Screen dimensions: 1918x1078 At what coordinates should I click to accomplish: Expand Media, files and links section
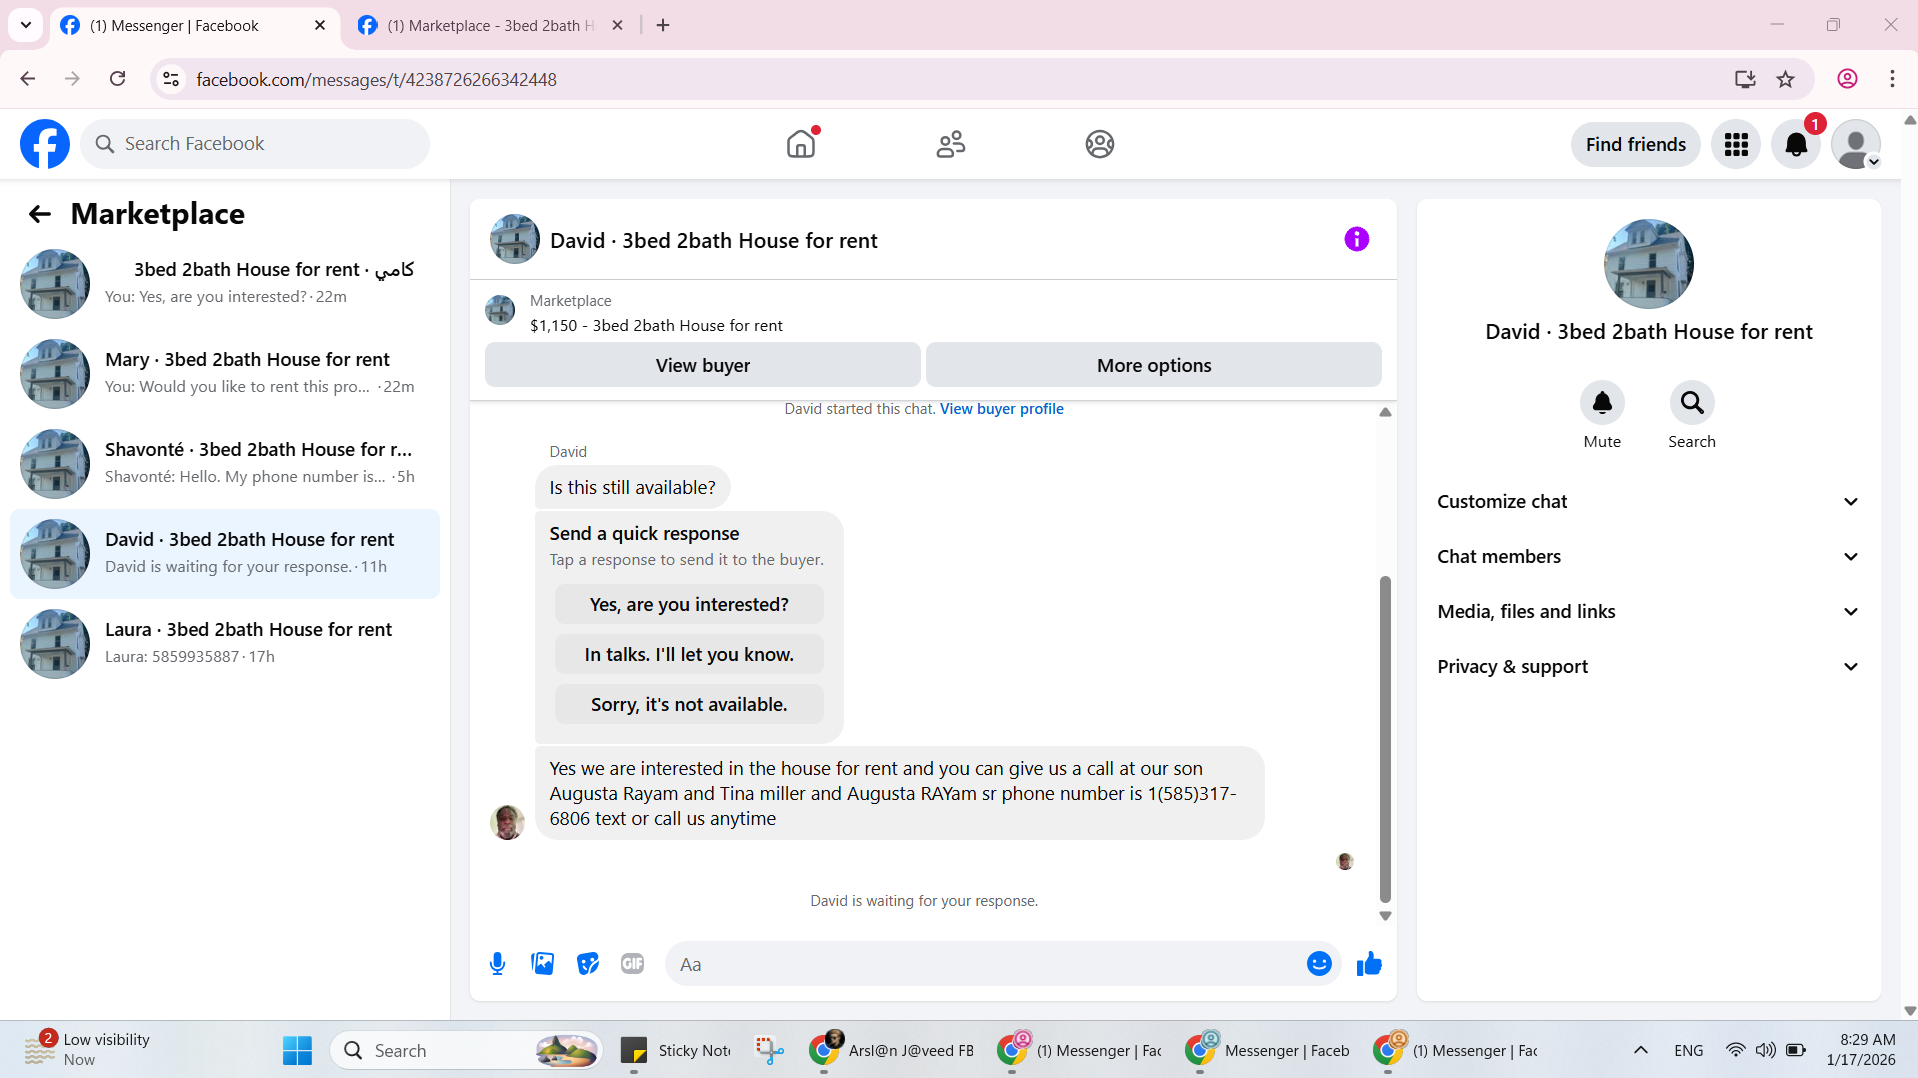point(1648,612)
